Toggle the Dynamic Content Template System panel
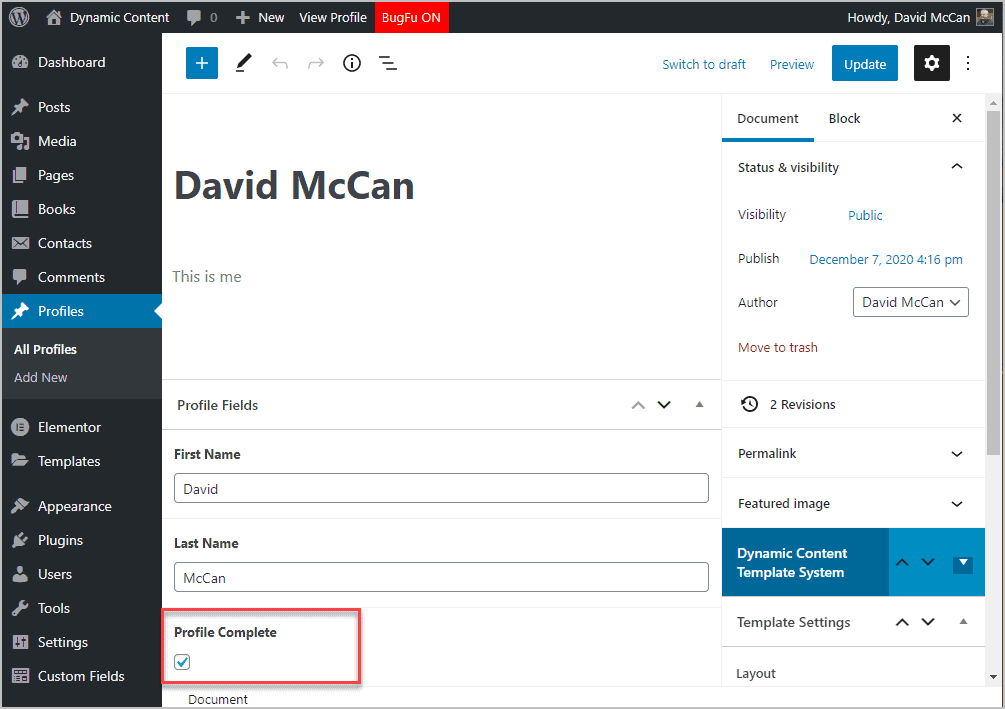The width and height of the screenshot is (1005, 709). pyautogui.click(x=963, y=564)
